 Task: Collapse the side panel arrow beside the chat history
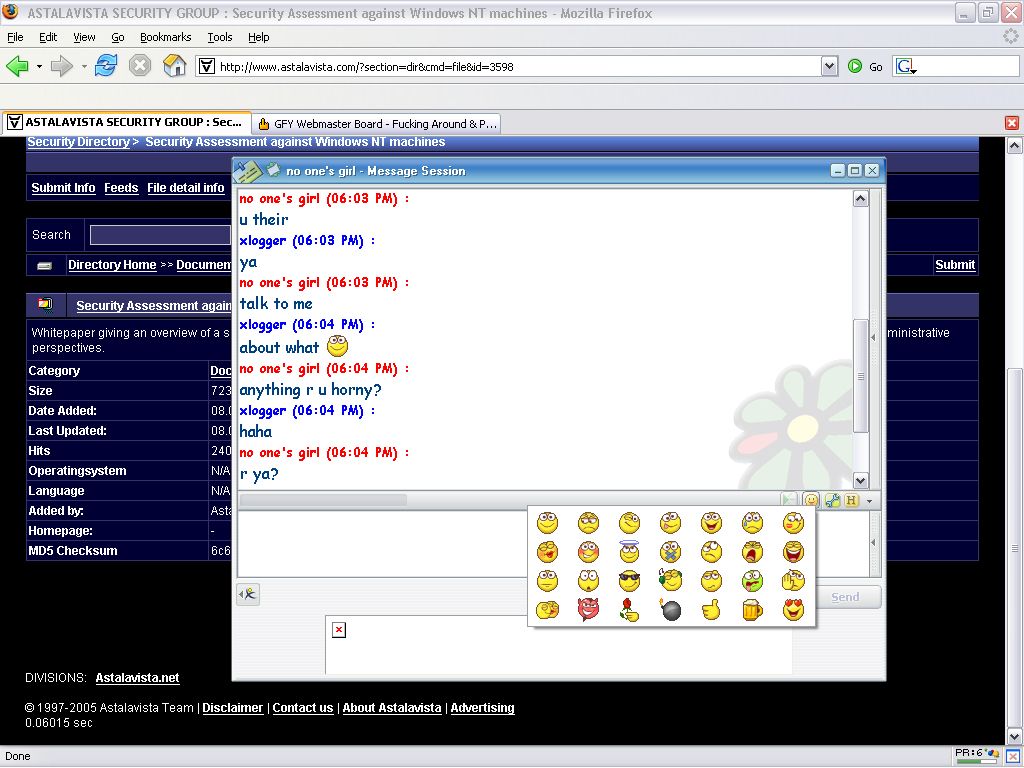[873, 338]
